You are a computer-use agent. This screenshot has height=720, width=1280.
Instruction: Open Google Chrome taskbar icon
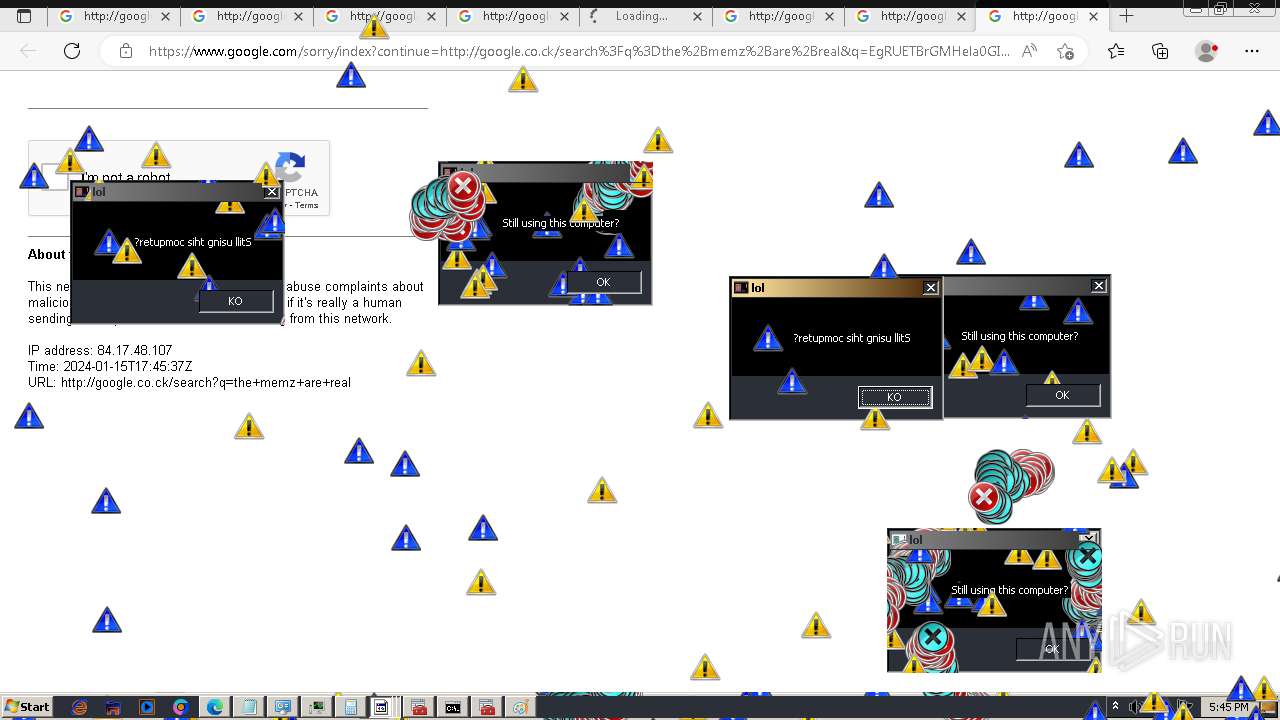(x=181, y=707)
